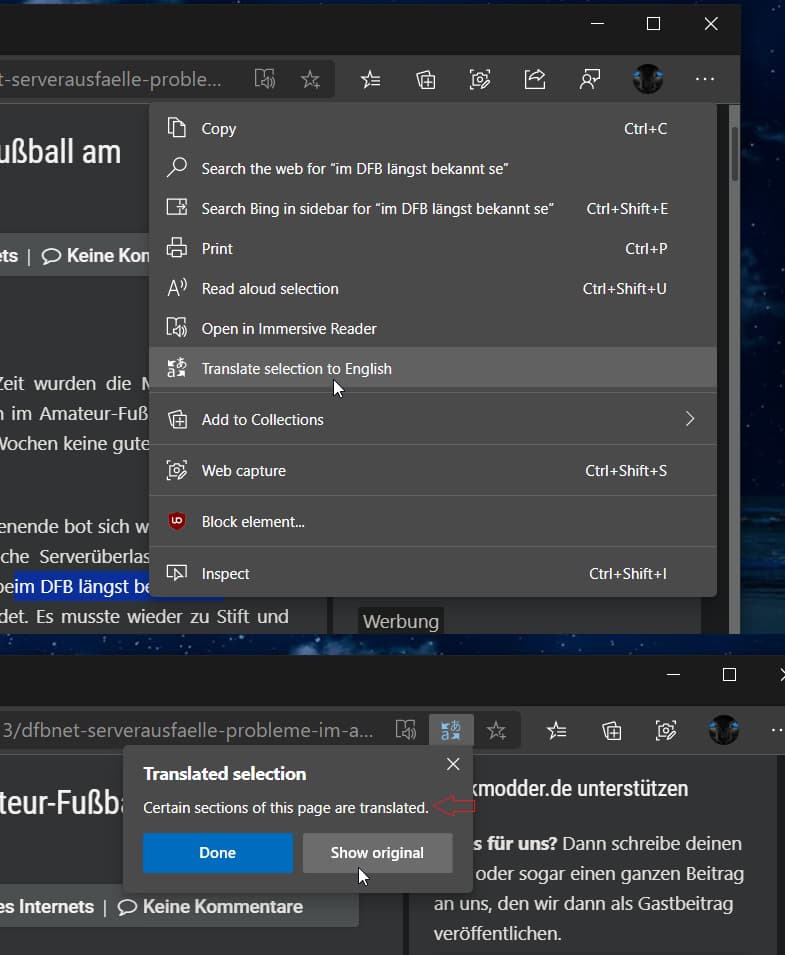Click the Share icon in upper toolbar
This screenshot has height=955, width=785.
(x=535, y=79)
